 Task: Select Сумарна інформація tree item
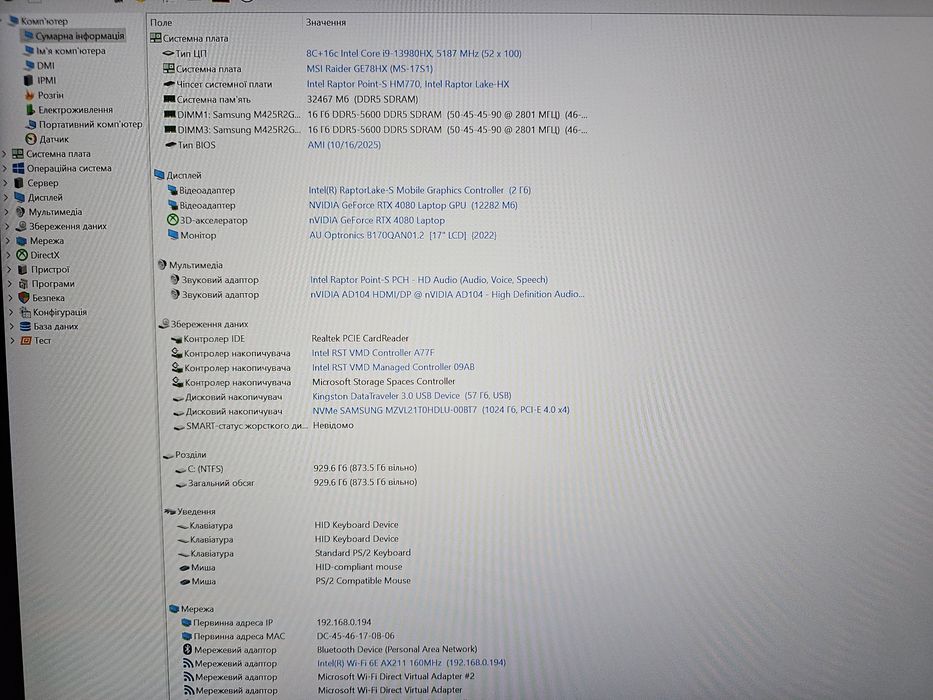pyautogui.click(x=74, y=36)
